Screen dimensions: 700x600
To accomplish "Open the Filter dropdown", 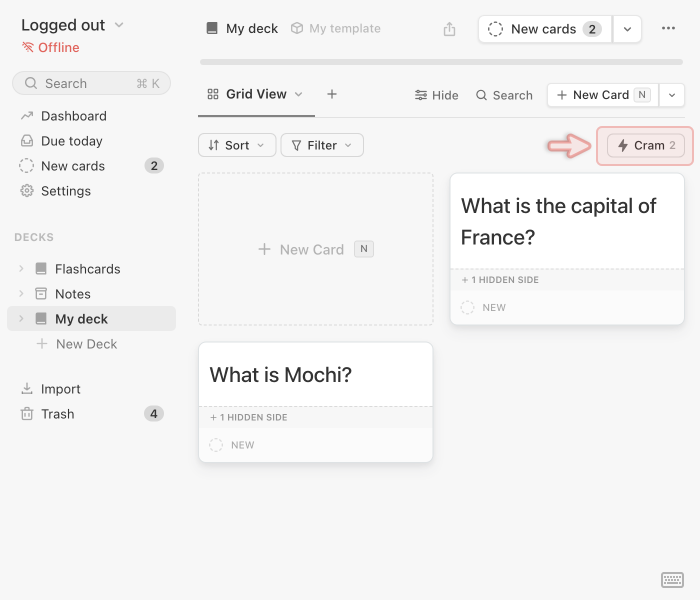I will (321, 145).
